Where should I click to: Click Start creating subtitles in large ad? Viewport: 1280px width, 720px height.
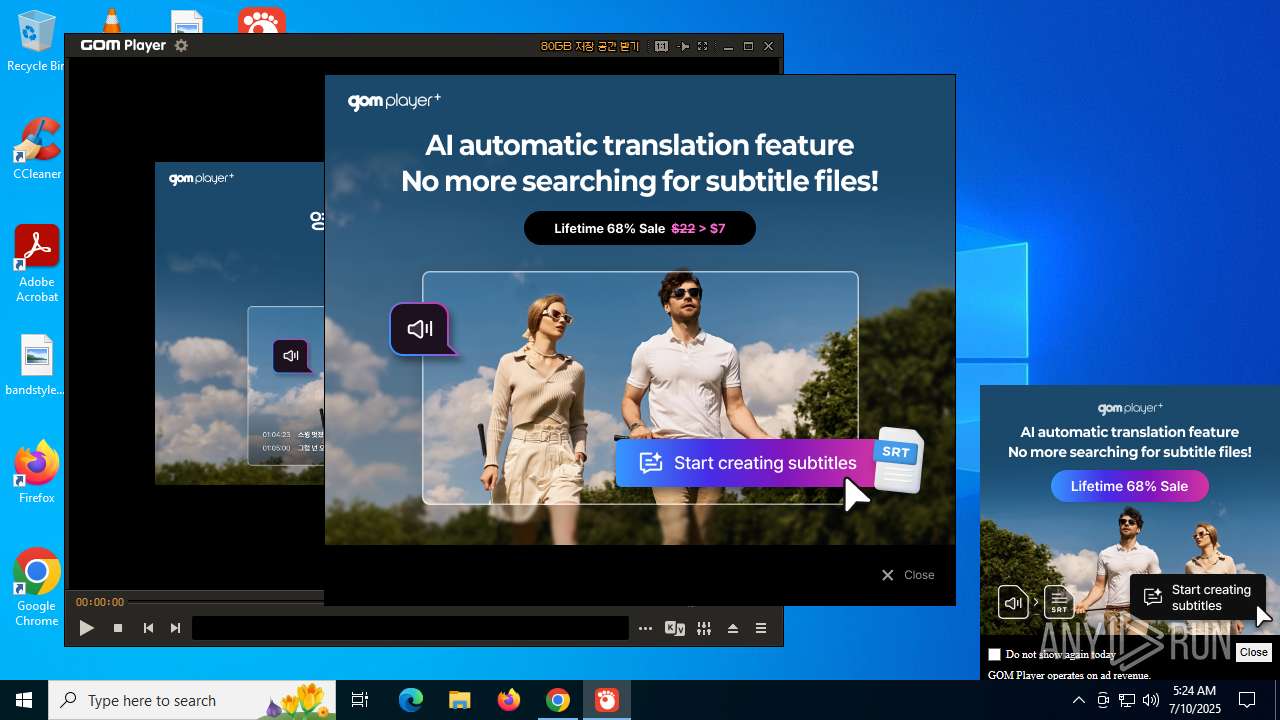pyautogui.click(x=745, y=463)
